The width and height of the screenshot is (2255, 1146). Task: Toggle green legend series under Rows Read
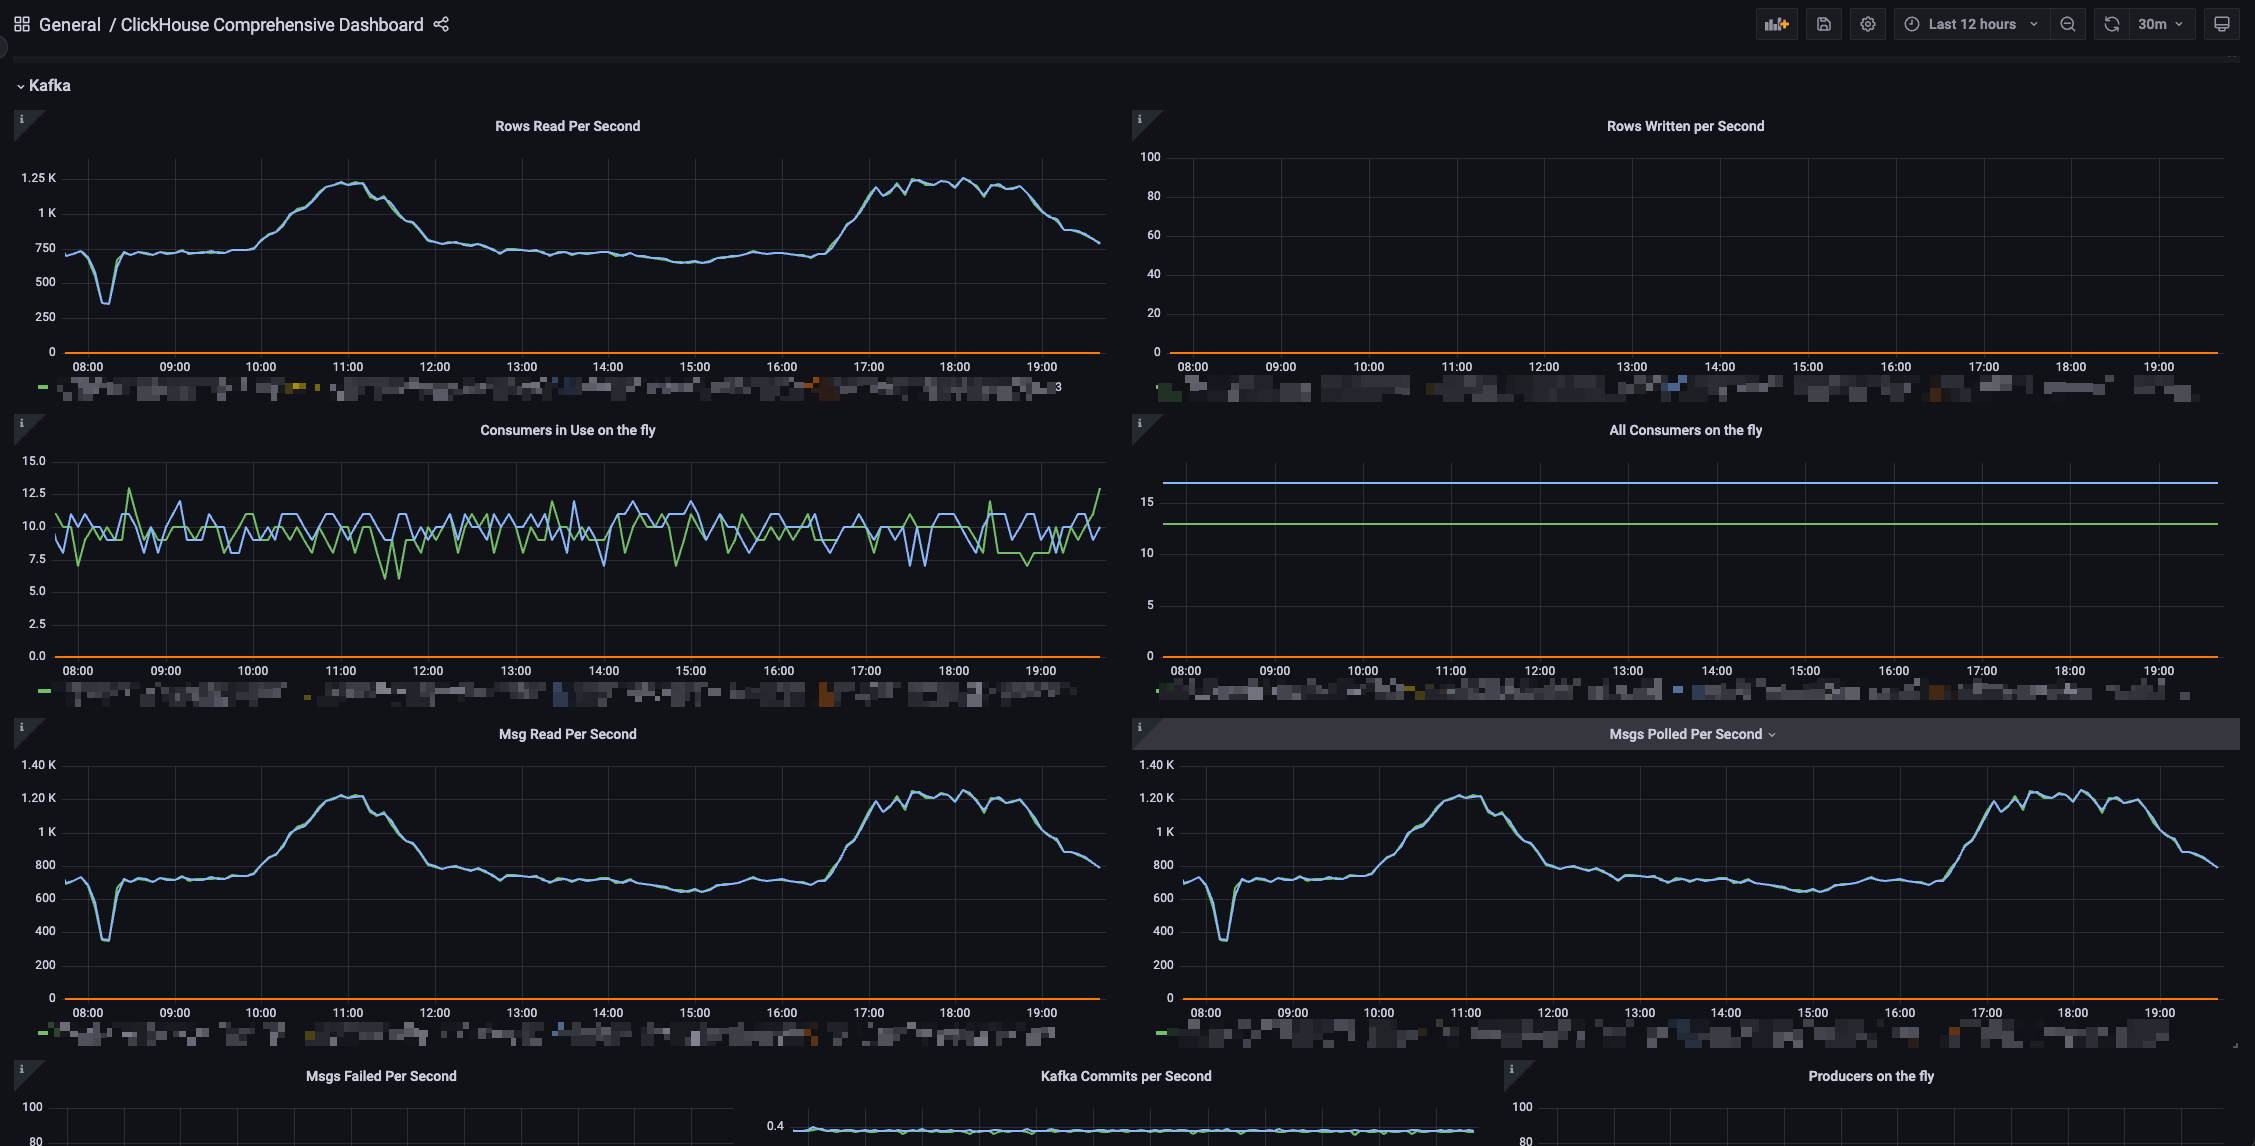pyautogui.click(x=44, y=387)
